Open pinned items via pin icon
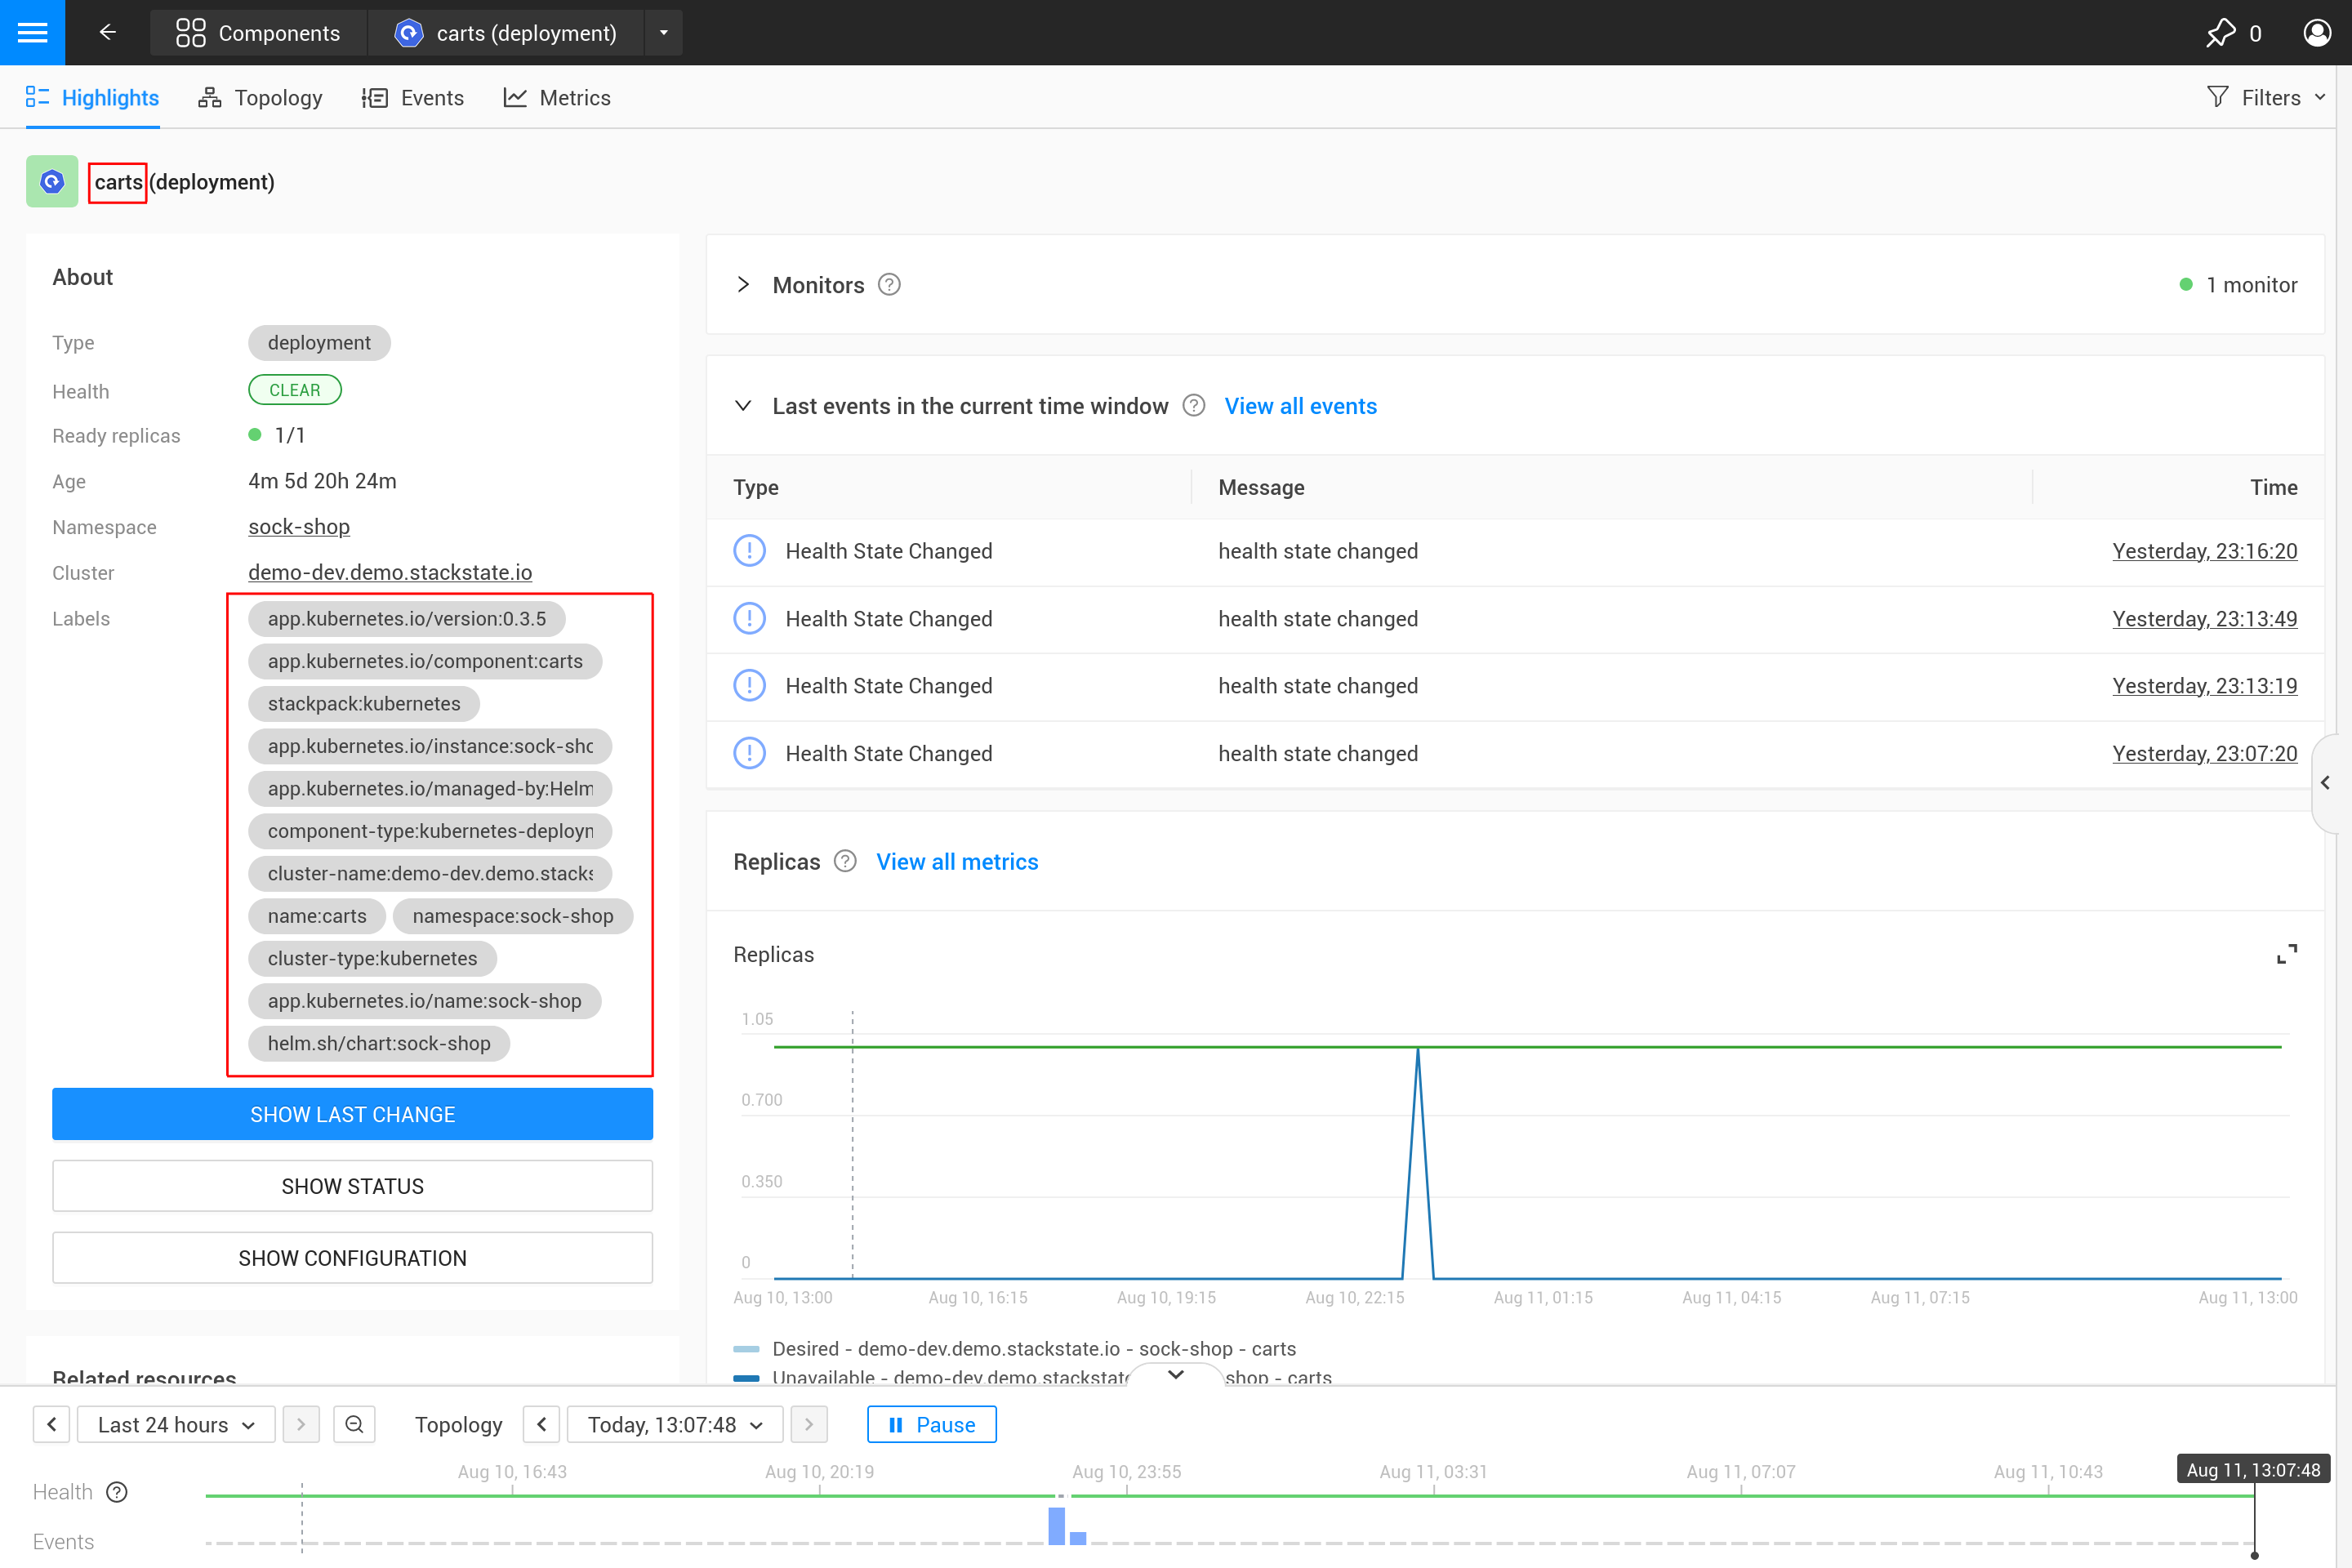The height and width of the screenshot is (1568, 2352). (2222, 32)
